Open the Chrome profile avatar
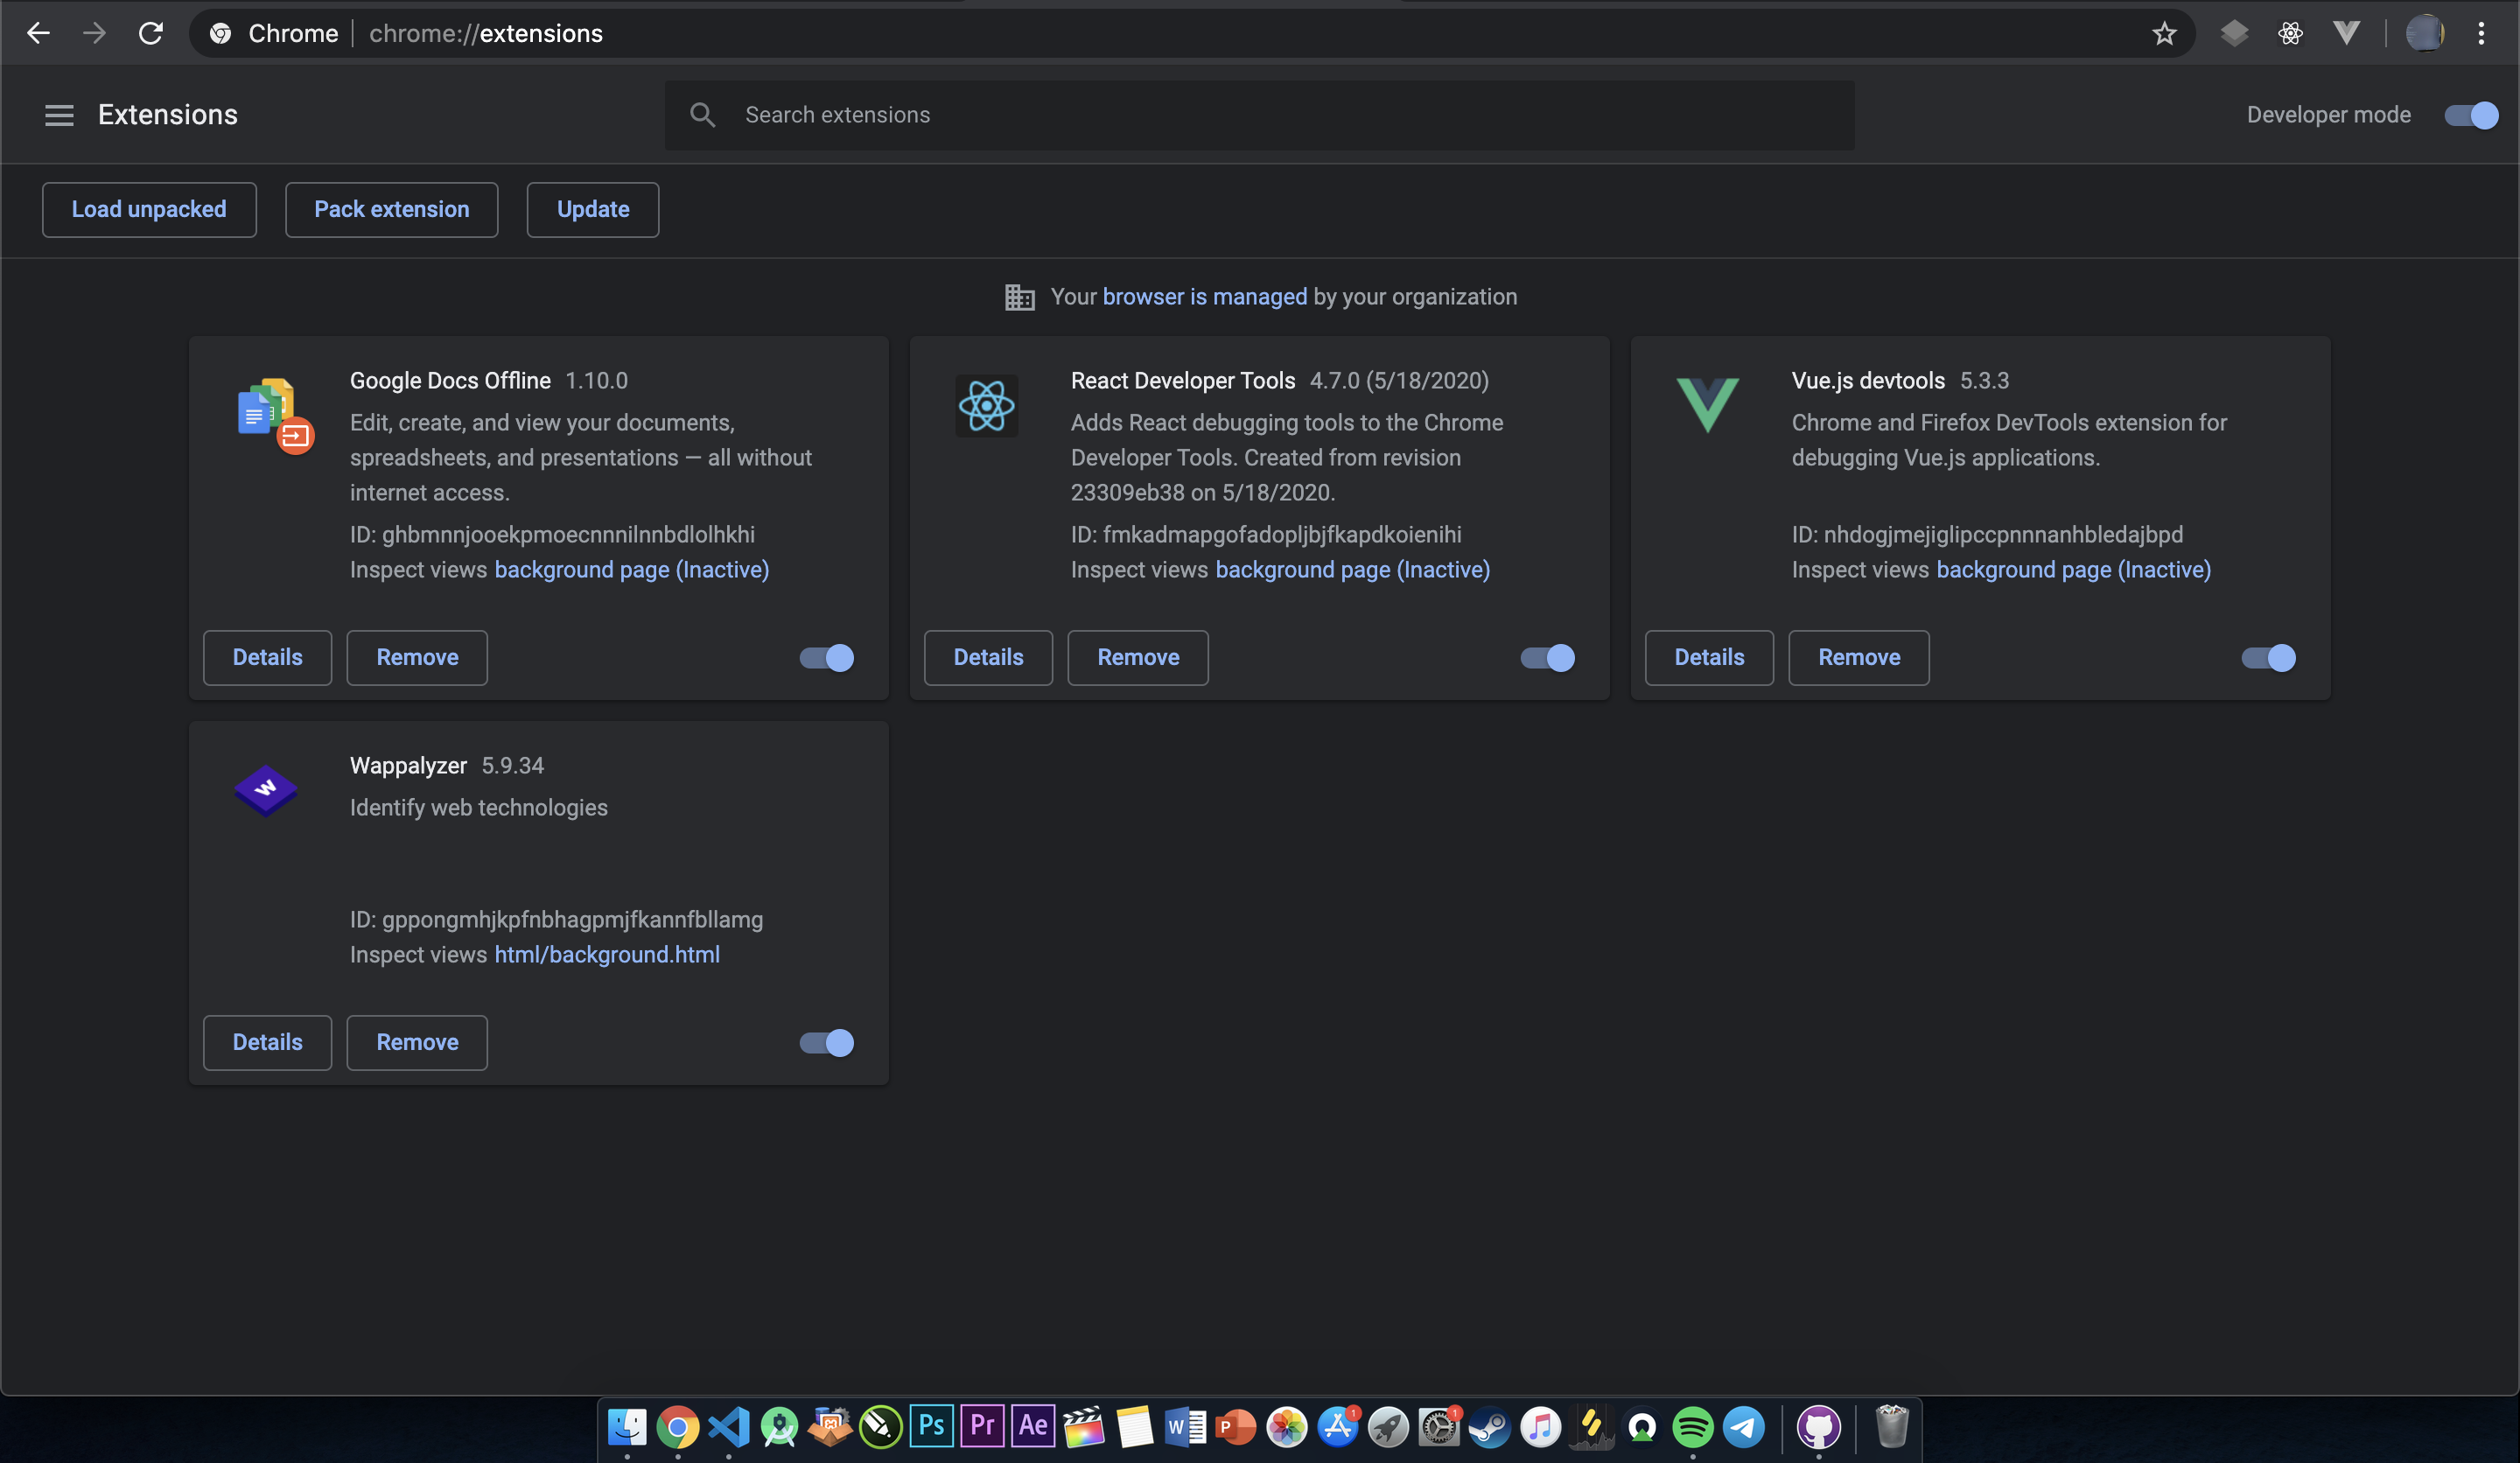The width and height of the screenshot is (2520, 1463). click(2424, 33)
